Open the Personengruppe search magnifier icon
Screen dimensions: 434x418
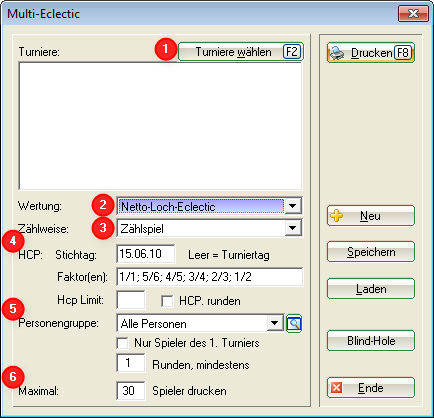click(x=294, y=323)
